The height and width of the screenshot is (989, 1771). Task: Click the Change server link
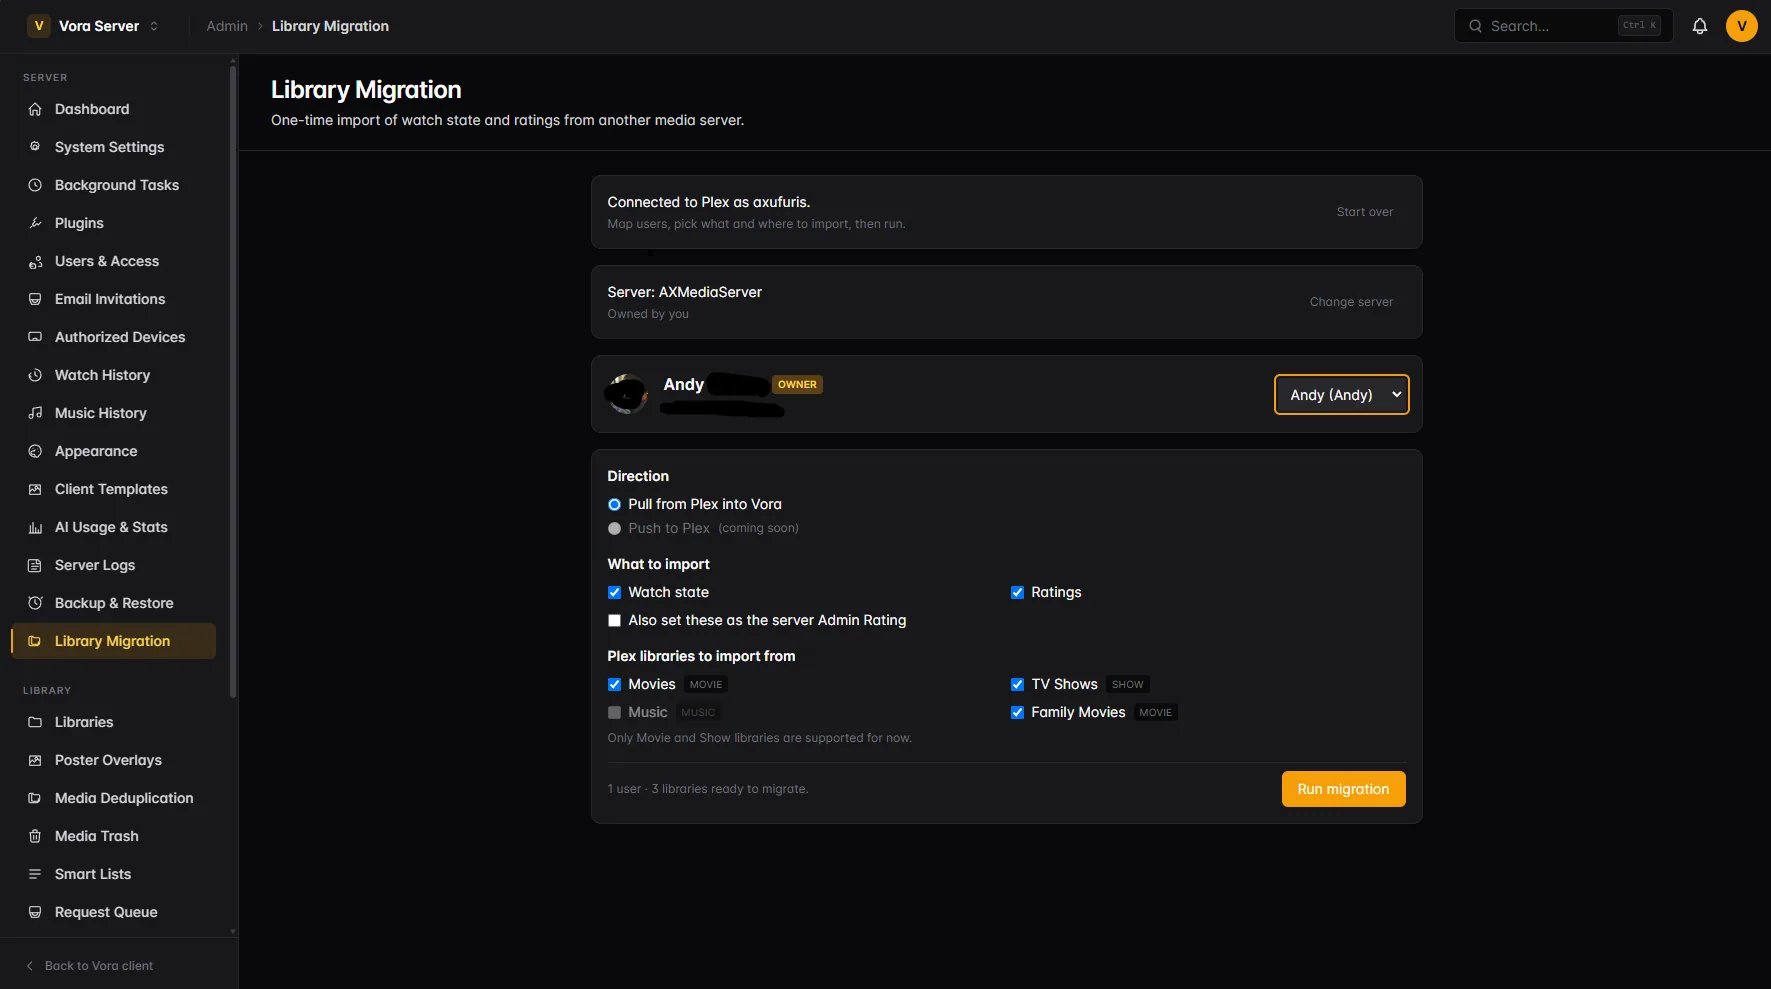(x=1351, y=302)
